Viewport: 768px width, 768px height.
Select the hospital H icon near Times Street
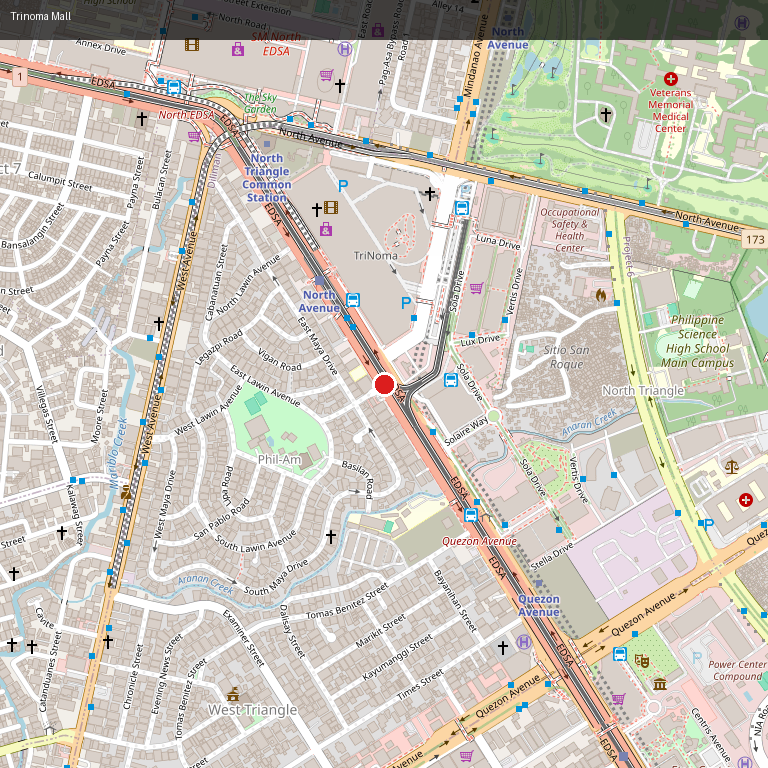tap(524, 642)
